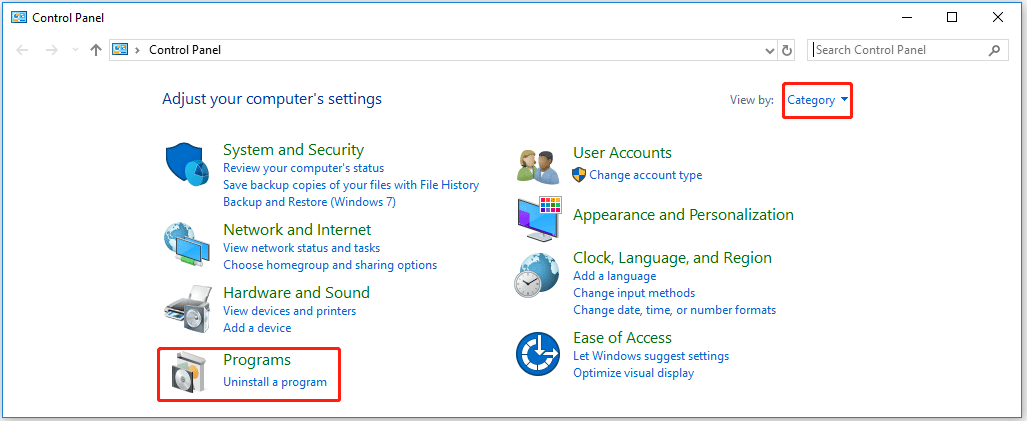Click the Forward arrow button

point(52,50)
